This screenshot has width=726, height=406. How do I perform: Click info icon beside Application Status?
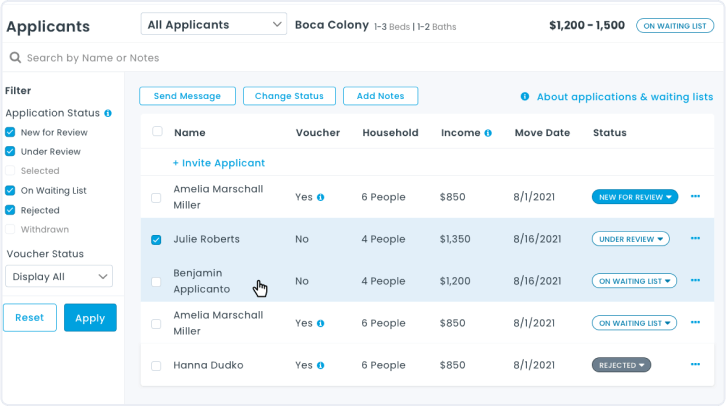point(108,114)
